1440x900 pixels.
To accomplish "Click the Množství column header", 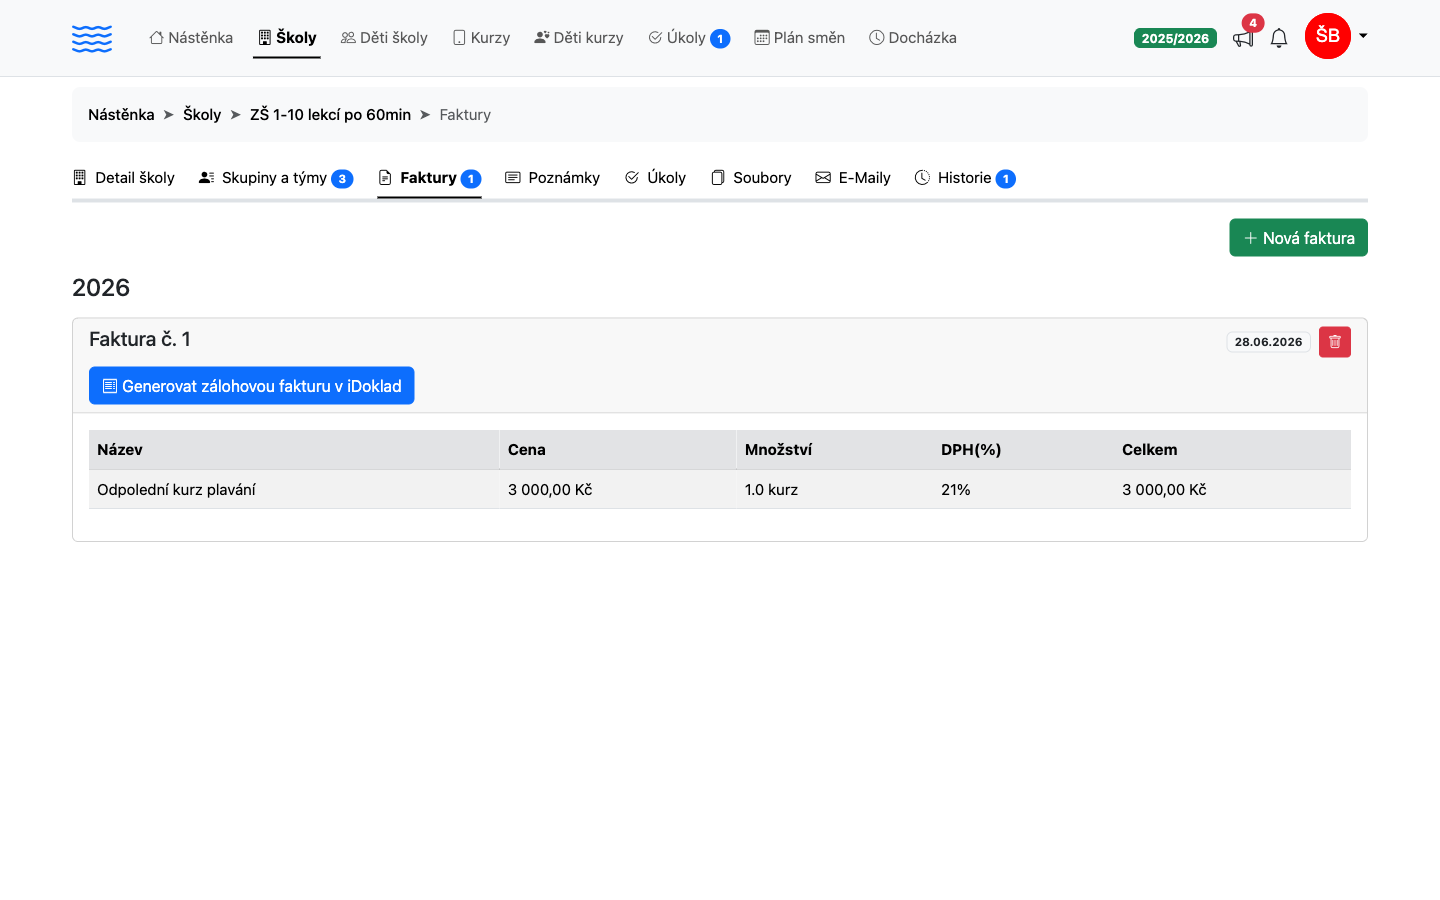I will point(778,450).
